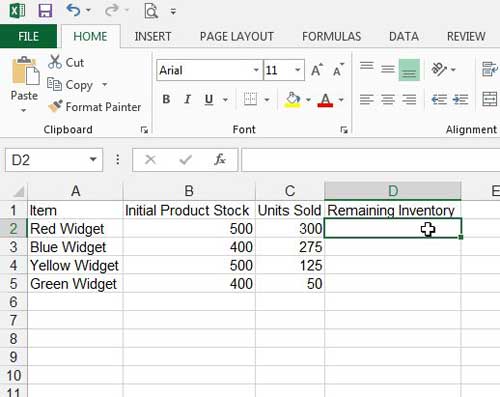Open underline style dropdown arrow
The height and width of the screenshot is (397, 500).
coord(225,100)
